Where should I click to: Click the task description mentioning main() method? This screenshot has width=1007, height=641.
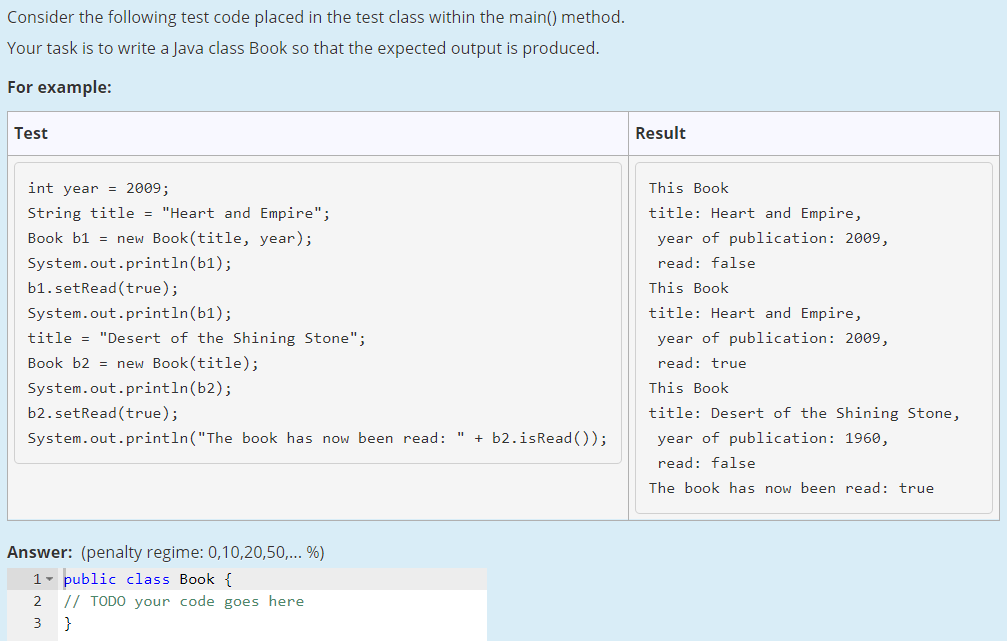pyautogui.click(x=300, y=17)
